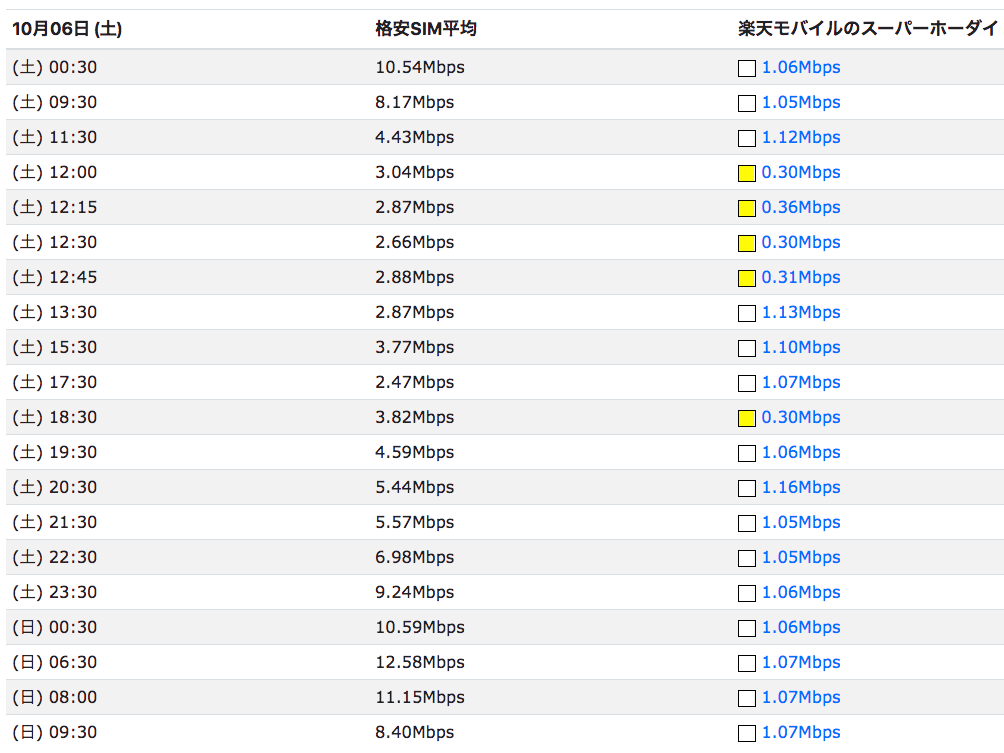This screenshot has height=753, width=1004.
Task: Open the 1.06Mbps link in Saturday 23:30 row
Action: (800, 592)
